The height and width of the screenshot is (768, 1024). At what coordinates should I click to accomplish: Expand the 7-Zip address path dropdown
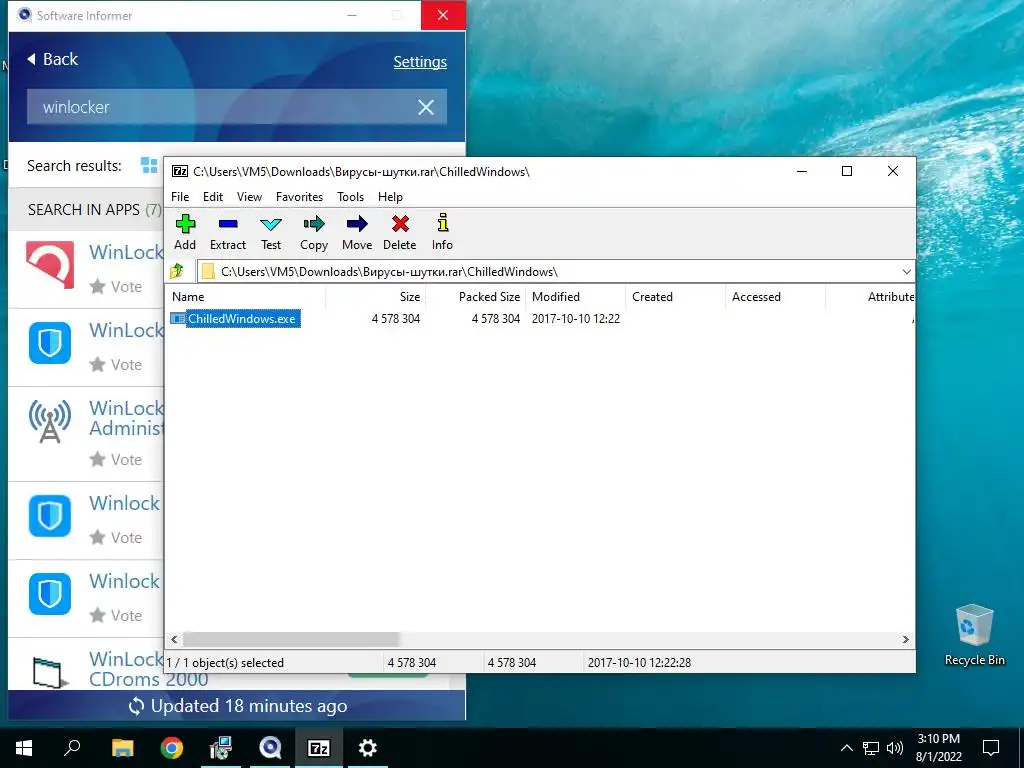coord(906,272)
